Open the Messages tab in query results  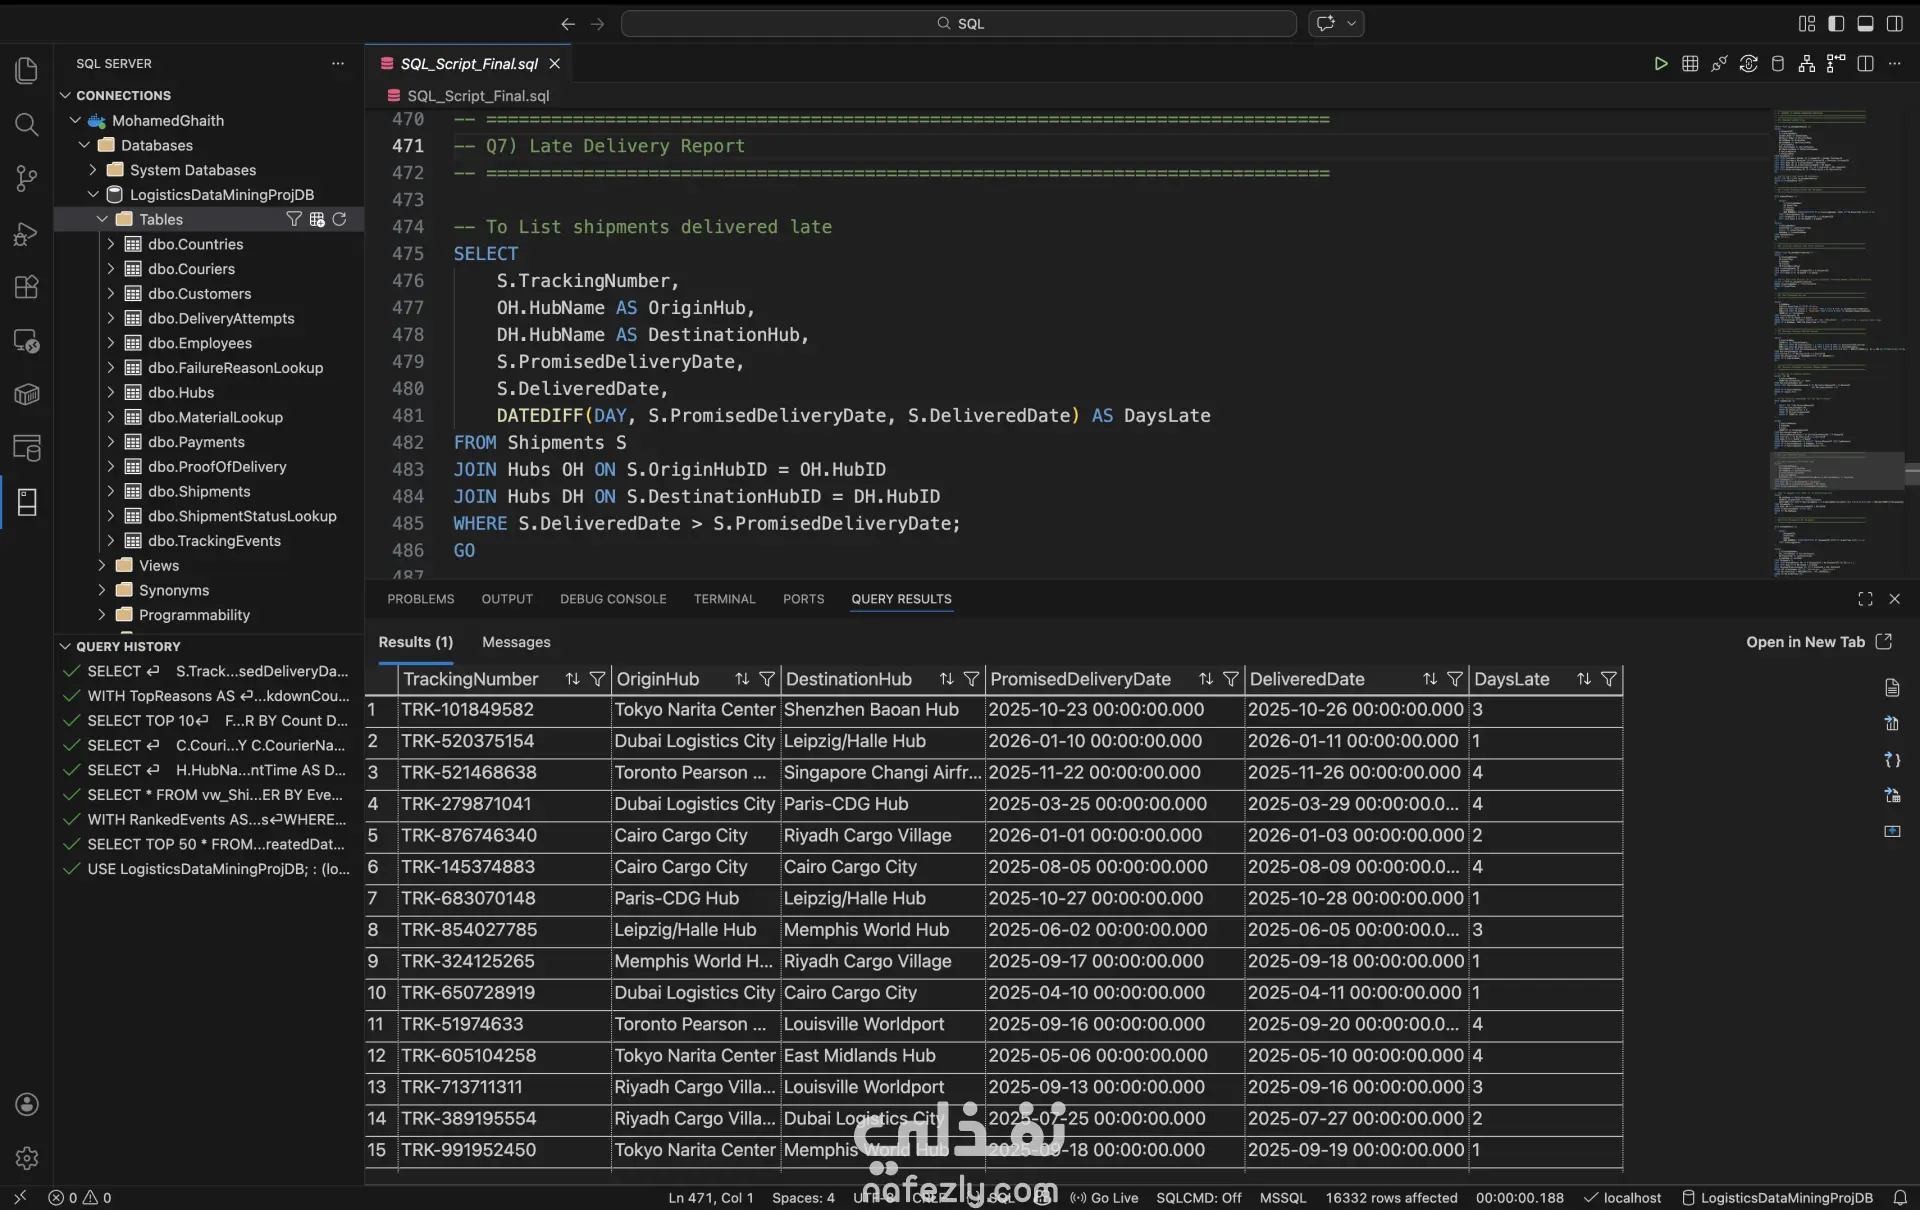tap(516, 642)
